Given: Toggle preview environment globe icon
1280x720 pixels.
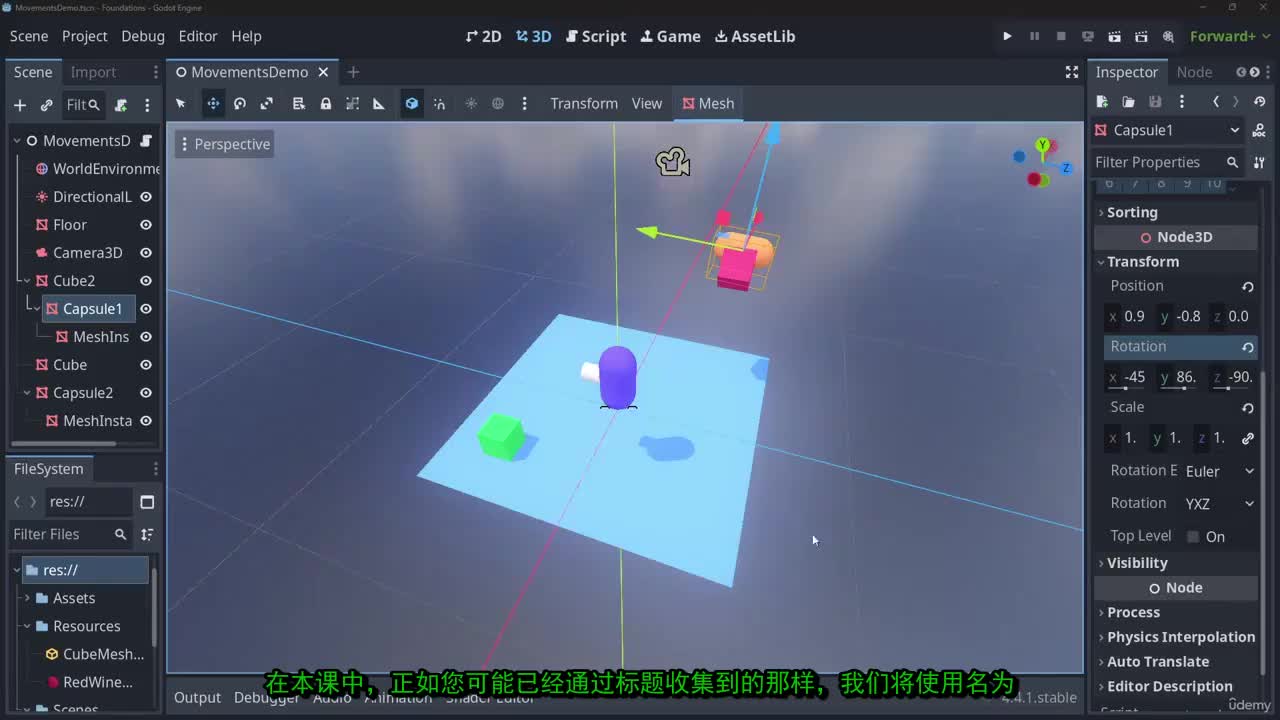Looking at the screenshot, I should (498, 103).
